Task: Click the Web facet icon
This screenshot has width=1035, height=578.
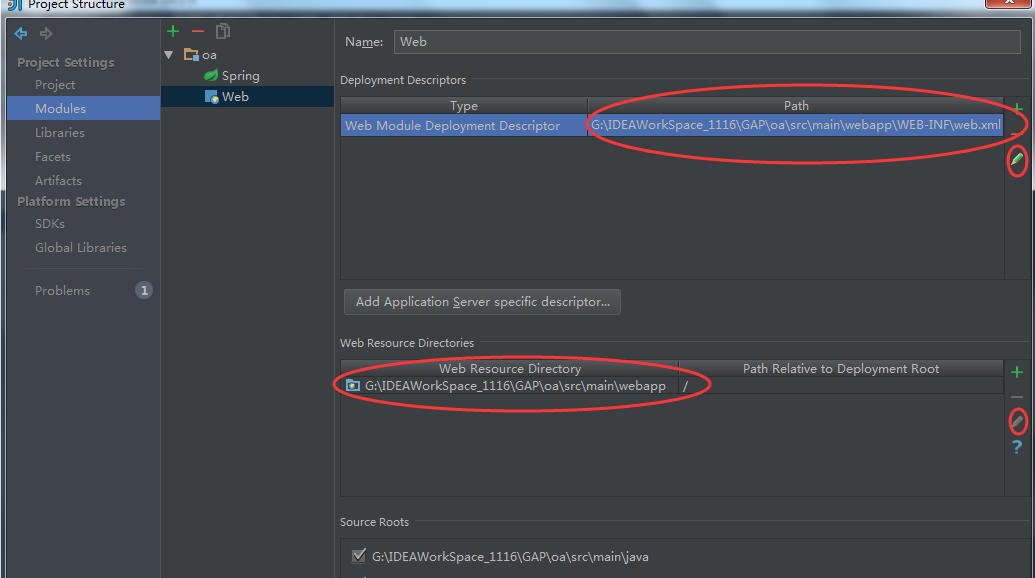Action: pos(211,97)
